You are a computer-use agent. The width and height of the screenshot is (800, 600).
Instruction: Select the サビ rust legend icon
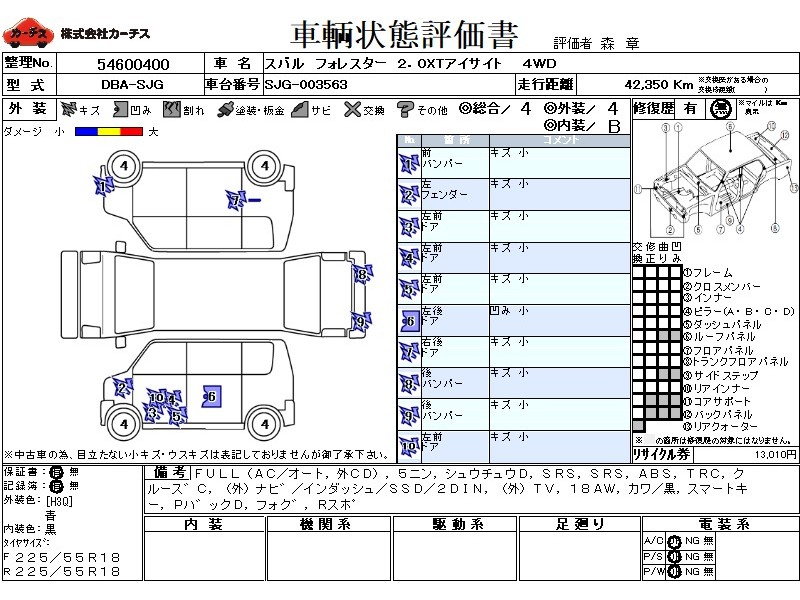point(301,109)
